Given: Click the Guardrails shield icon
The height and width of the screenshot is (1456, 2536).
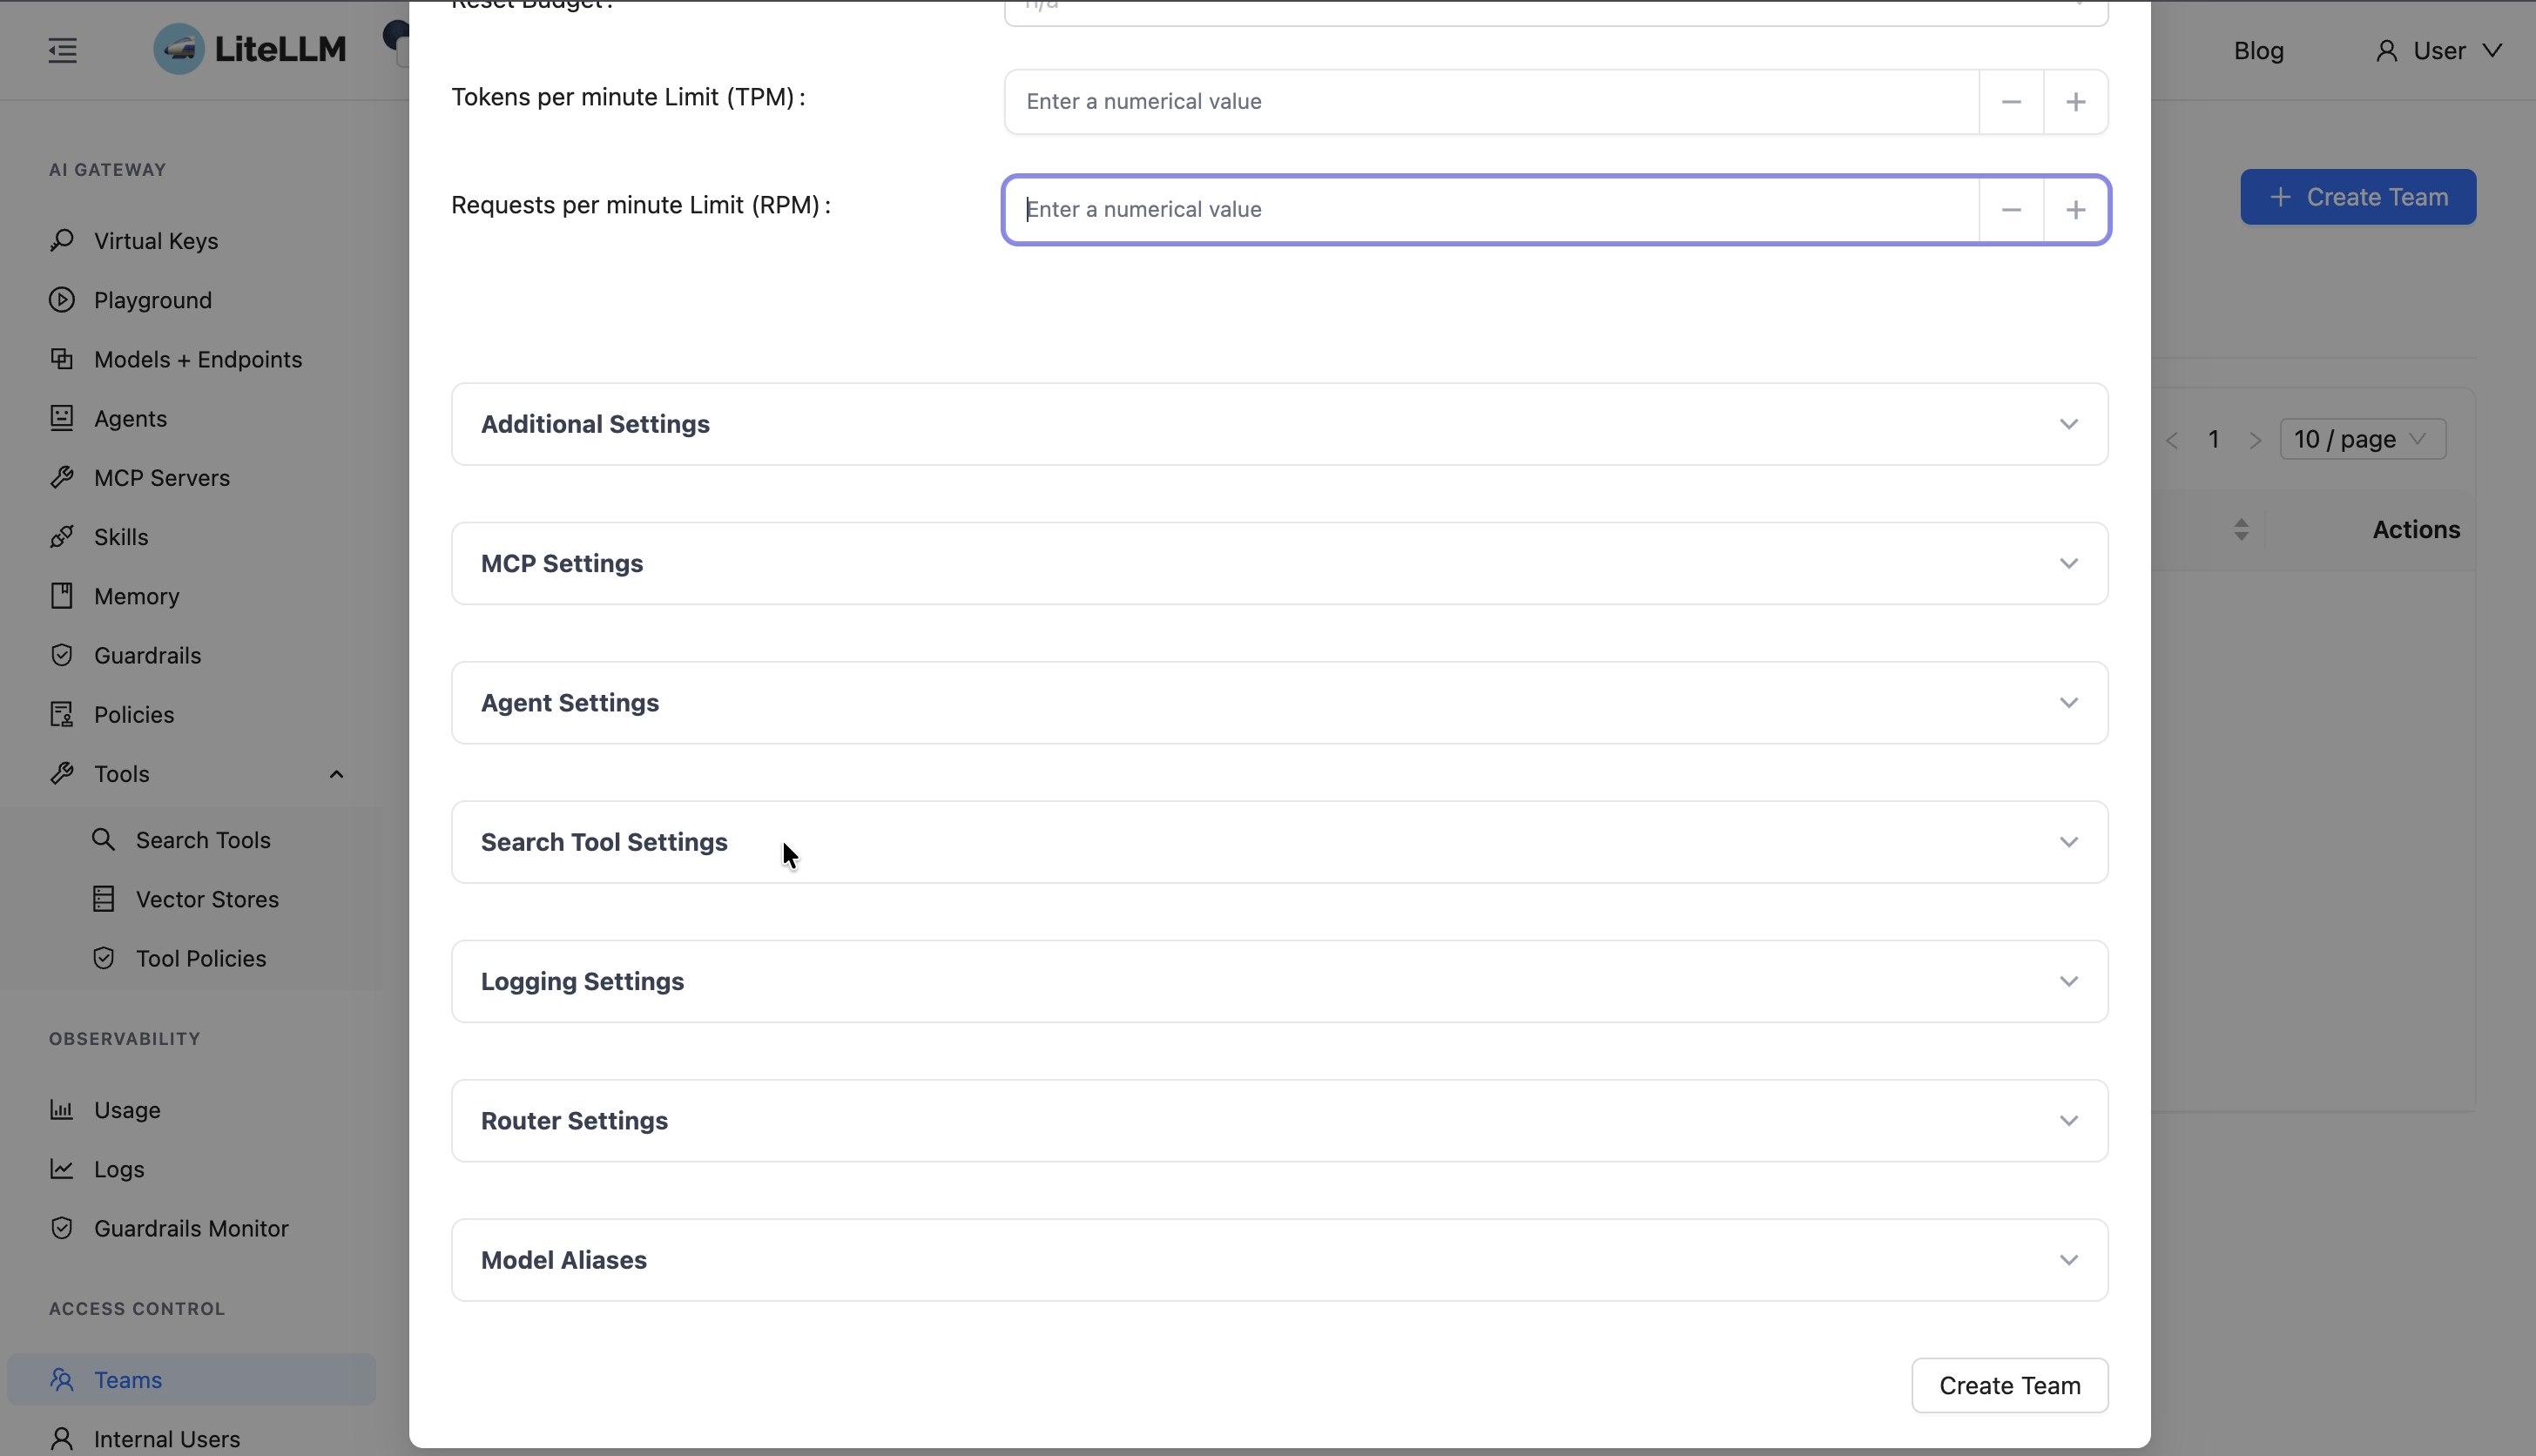Looking at the screenshot, I should click(62, 655).
